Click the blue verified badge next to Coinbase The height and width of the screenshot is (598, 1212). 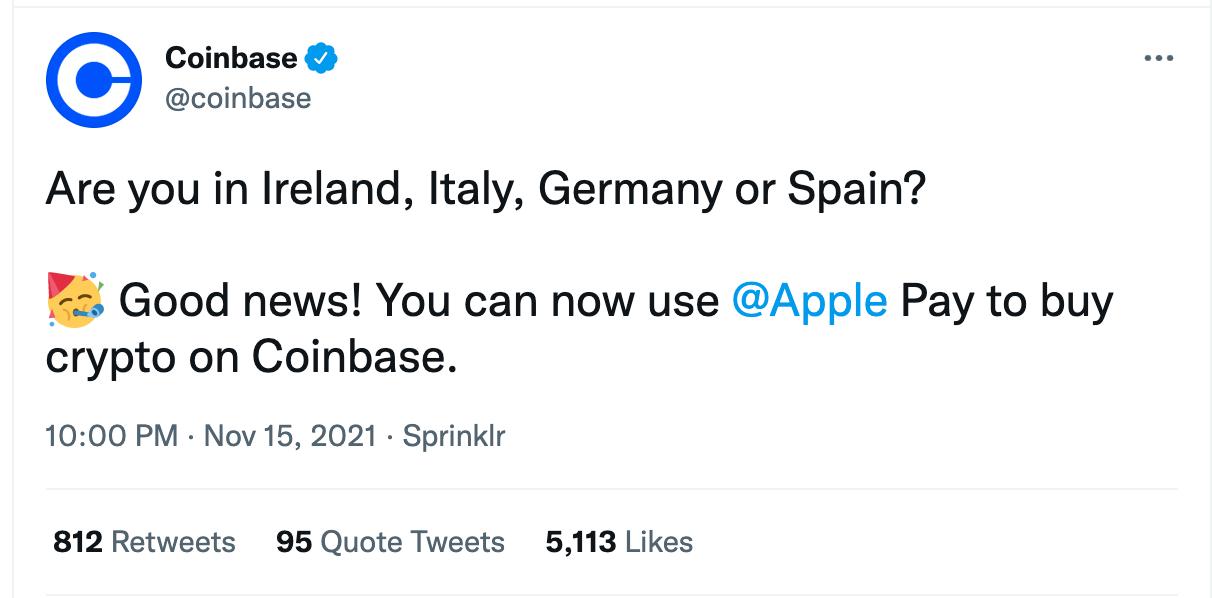(x=320, y=58)
